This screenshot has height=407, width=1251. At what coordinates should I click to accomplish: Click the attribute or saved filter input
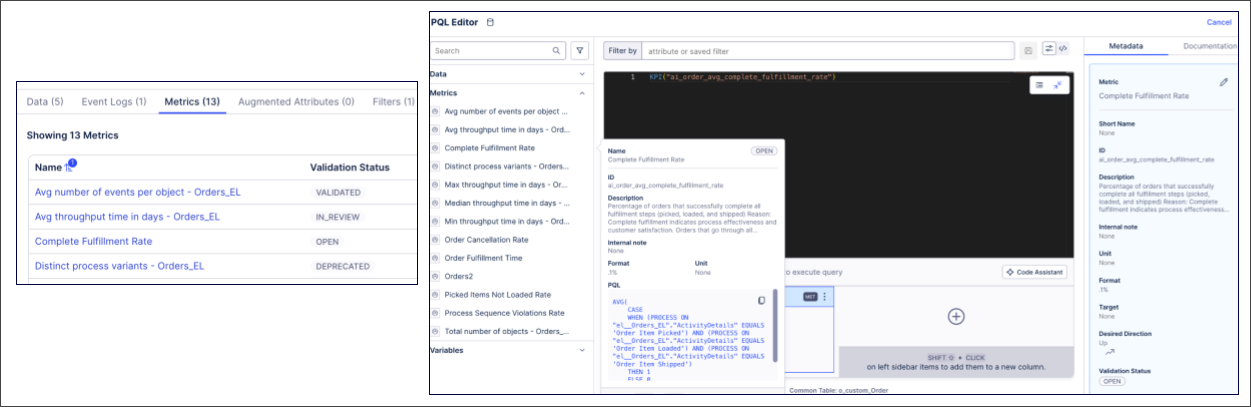coord(828,50)
